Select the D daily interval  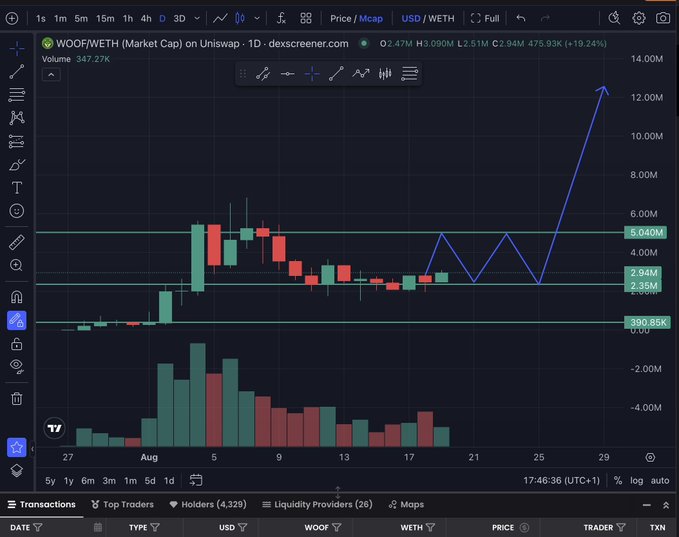point(162,19)
